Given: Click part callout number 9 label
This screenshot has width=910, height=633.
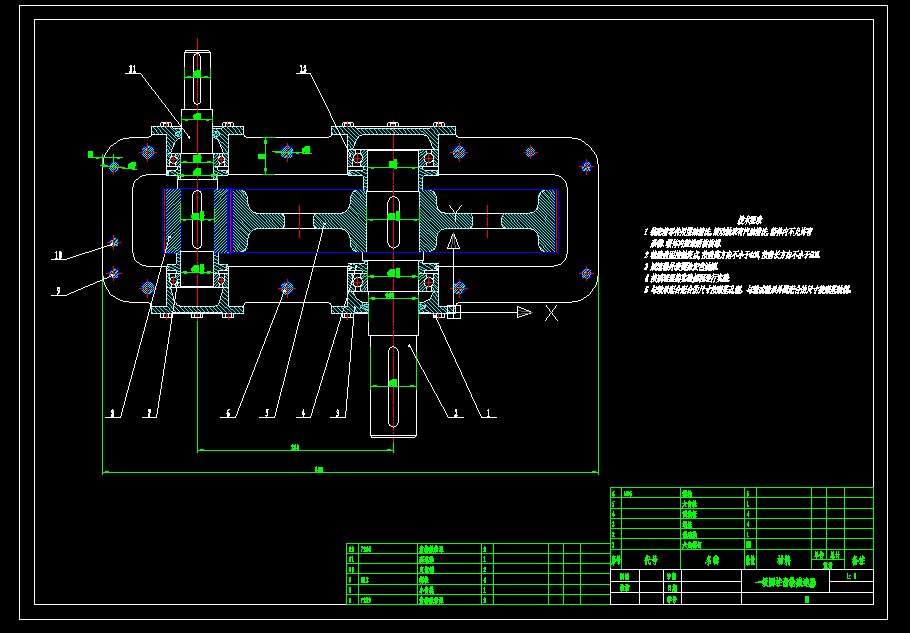Looking at the screenshot, I should coord(58,291).
